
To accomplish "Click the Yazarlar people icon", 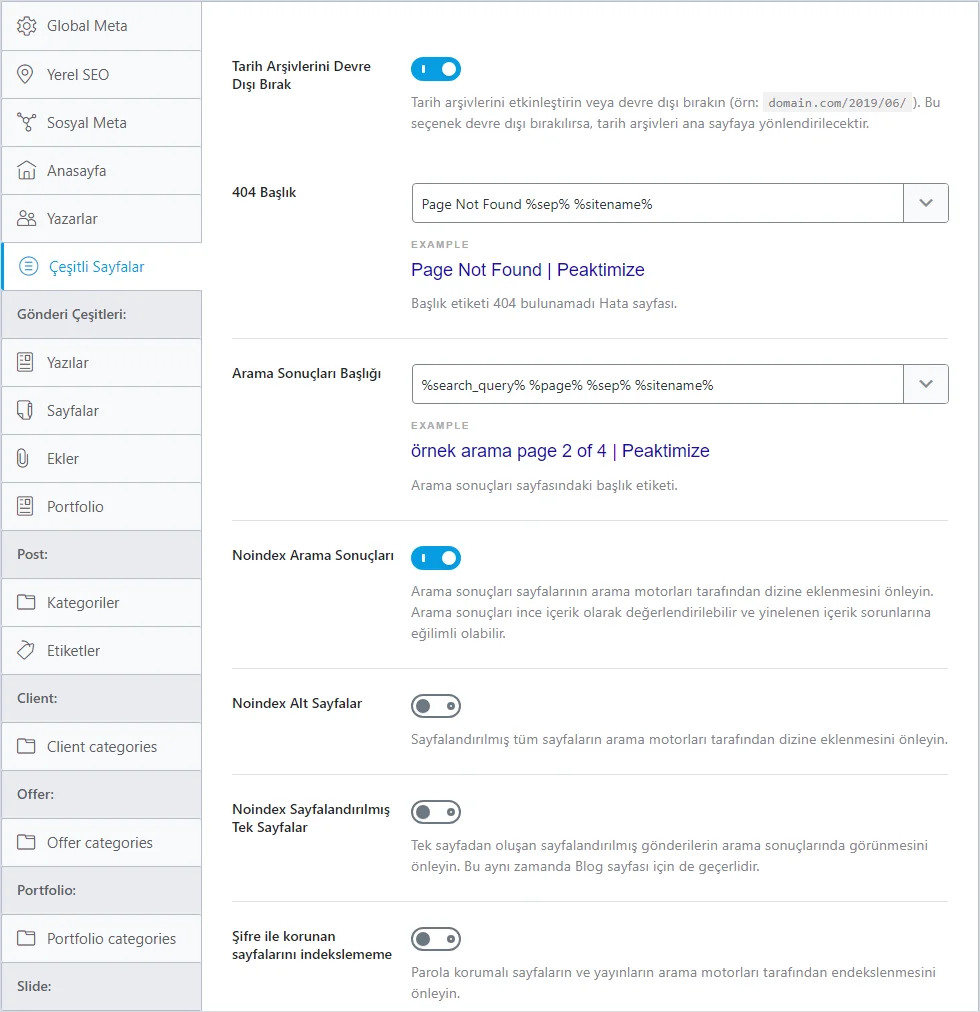I will click(26, 219).
